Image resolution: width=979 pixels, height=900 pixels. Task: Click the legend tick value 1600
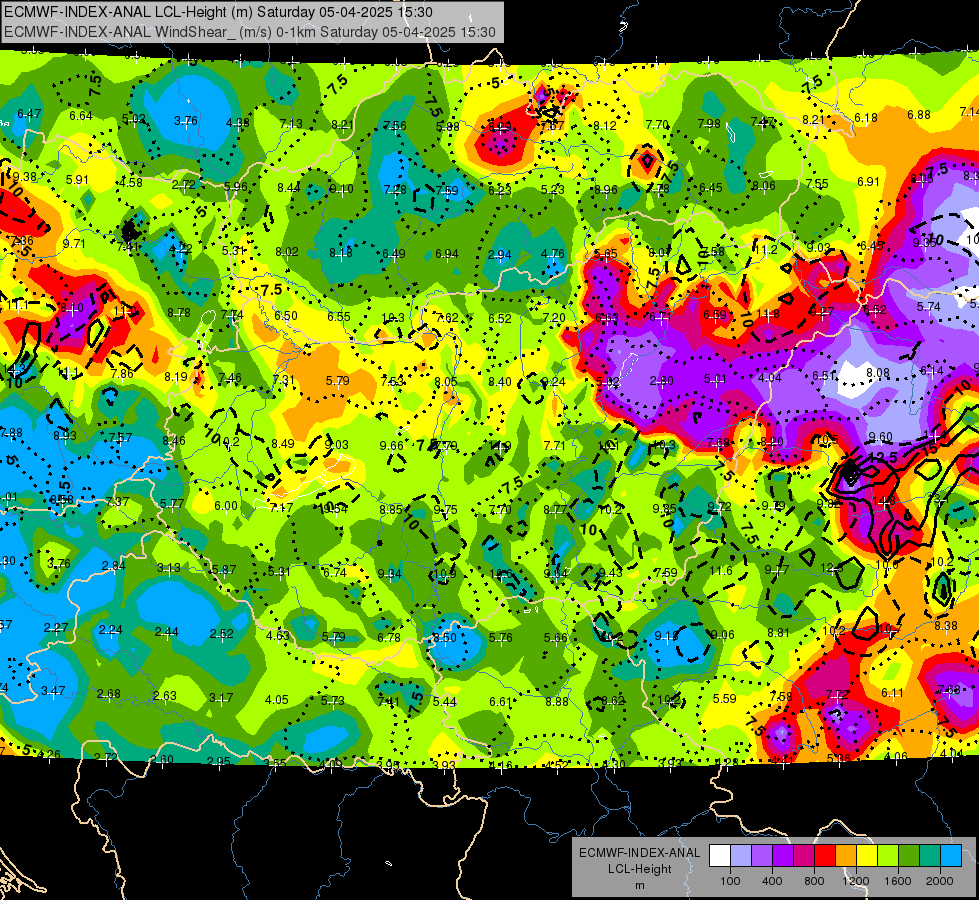(x=898, y=881)
